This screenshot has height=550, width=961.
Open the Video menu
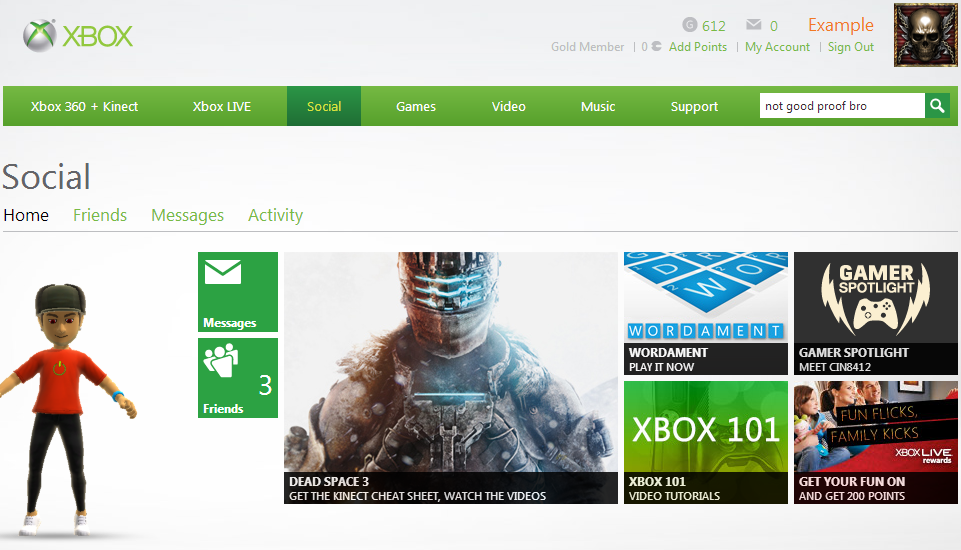pos(509,106)
